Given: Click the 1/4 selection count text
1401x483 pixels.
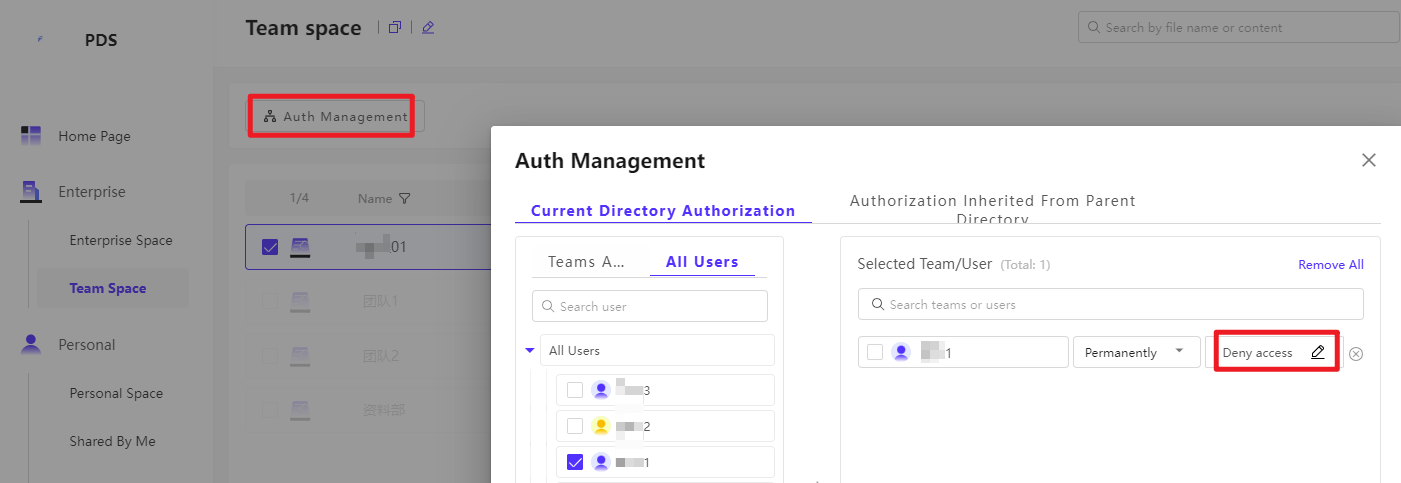Looking at the screenshot, I should (299, 199).
